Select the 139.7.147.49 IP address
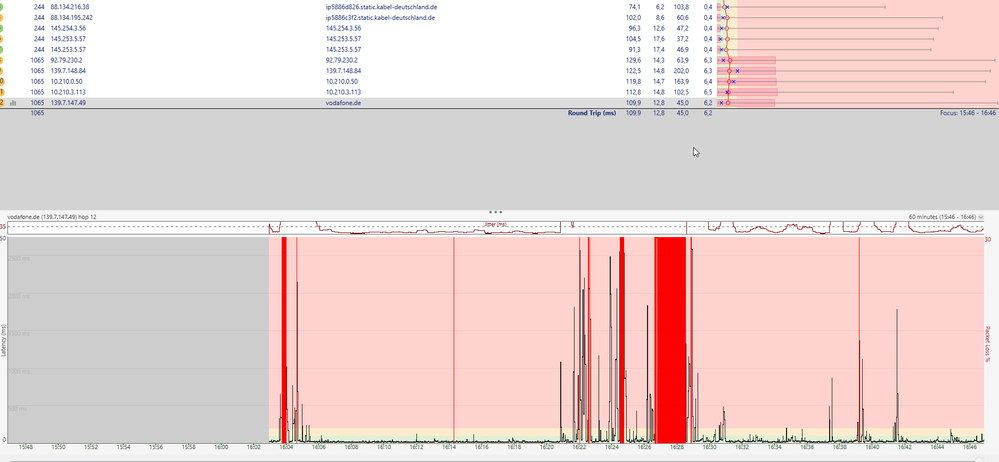Image resolution: width=999 pixels, height=462 pixels. click(68, 103)
